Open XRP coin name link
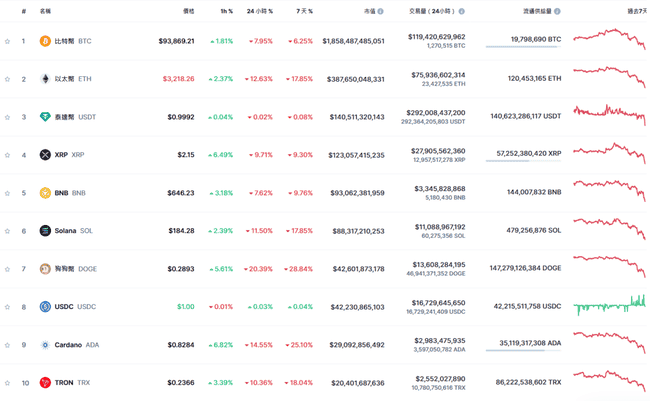The height and width of the screenshot is (401, 650). point(69,155)
